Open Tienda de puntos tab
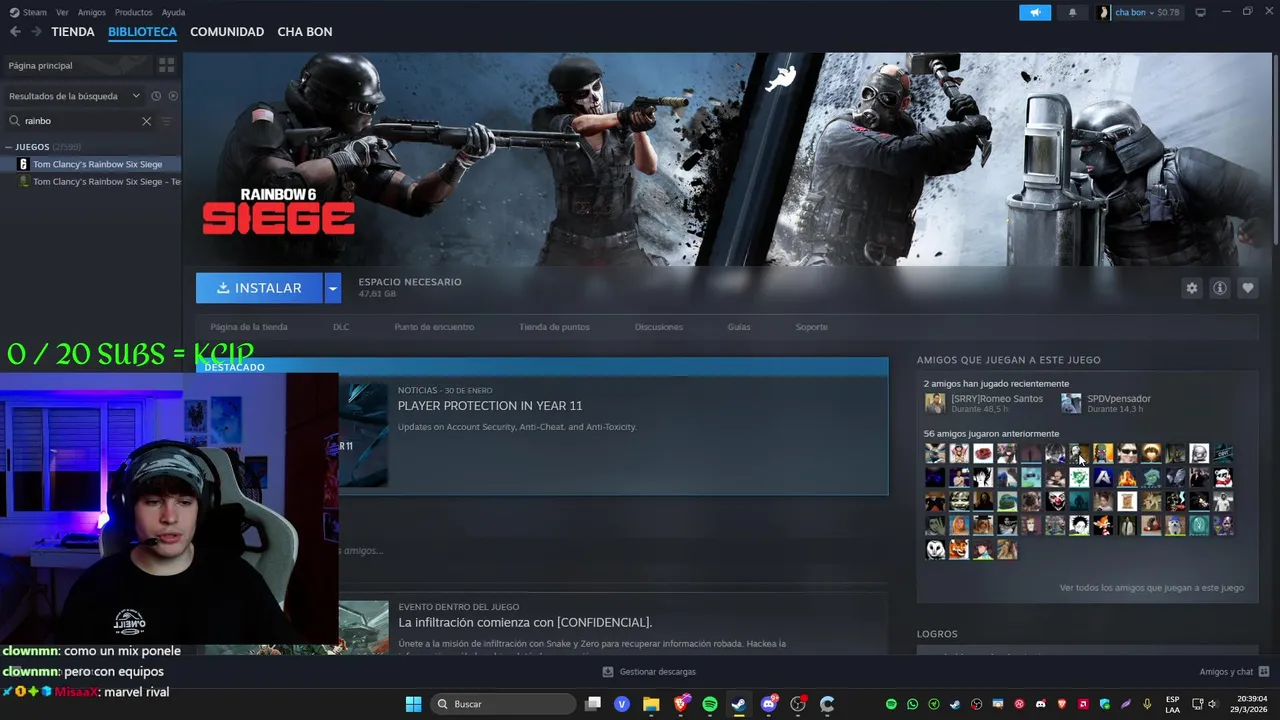Viewport: 1280px width, 720px height. point(554,327)
